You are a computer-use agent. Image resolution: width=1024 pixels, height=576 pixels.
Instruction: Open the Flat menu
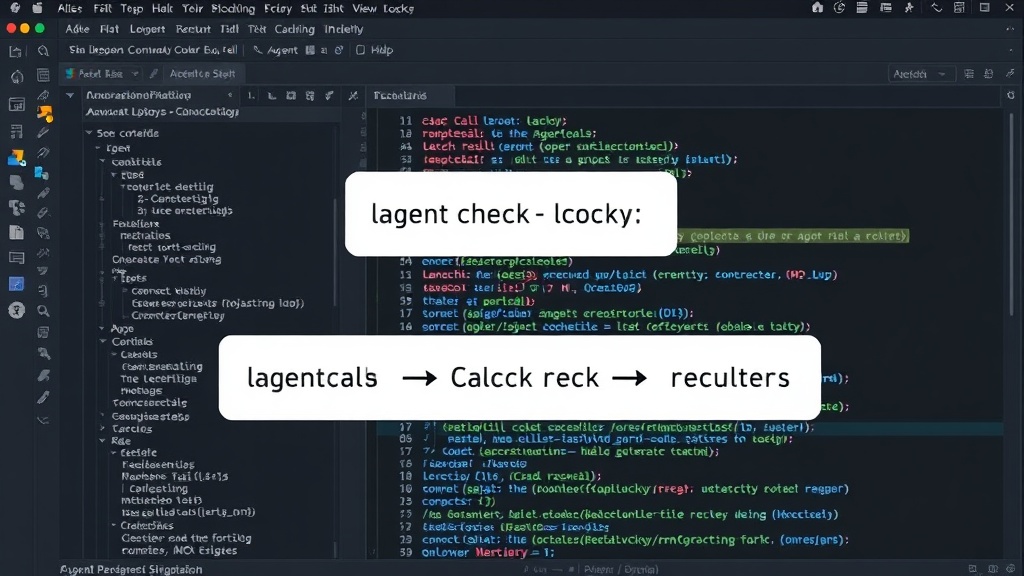tap(109, 29)
